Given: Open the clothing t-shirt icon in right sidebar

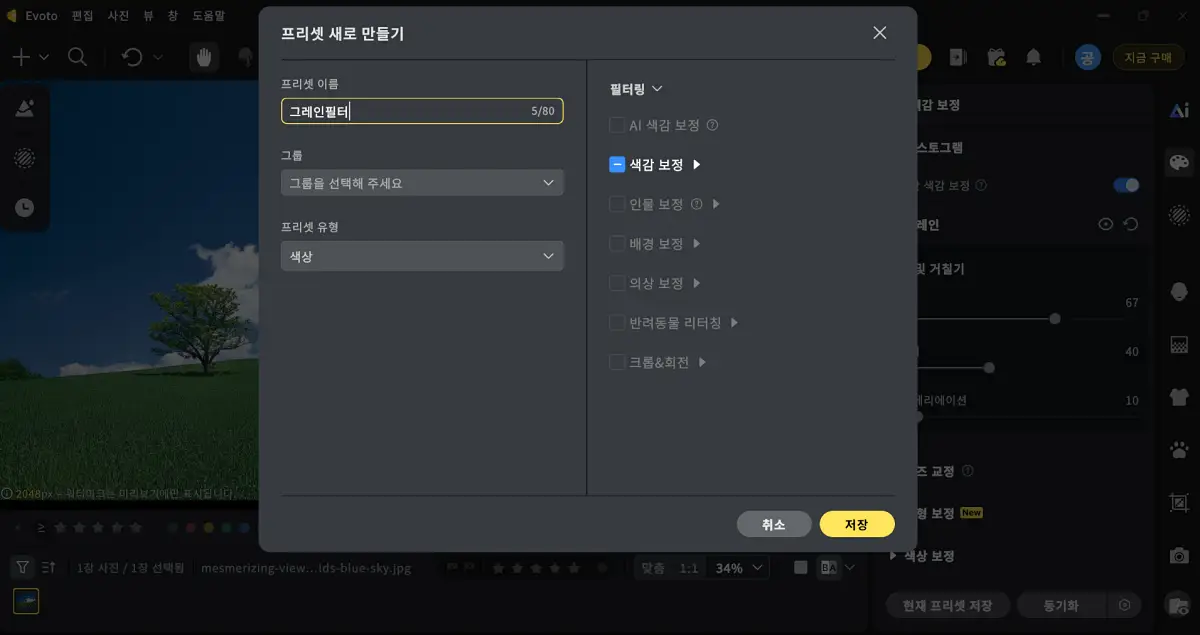Looking at the screenshot, I should click(1179, 396).
